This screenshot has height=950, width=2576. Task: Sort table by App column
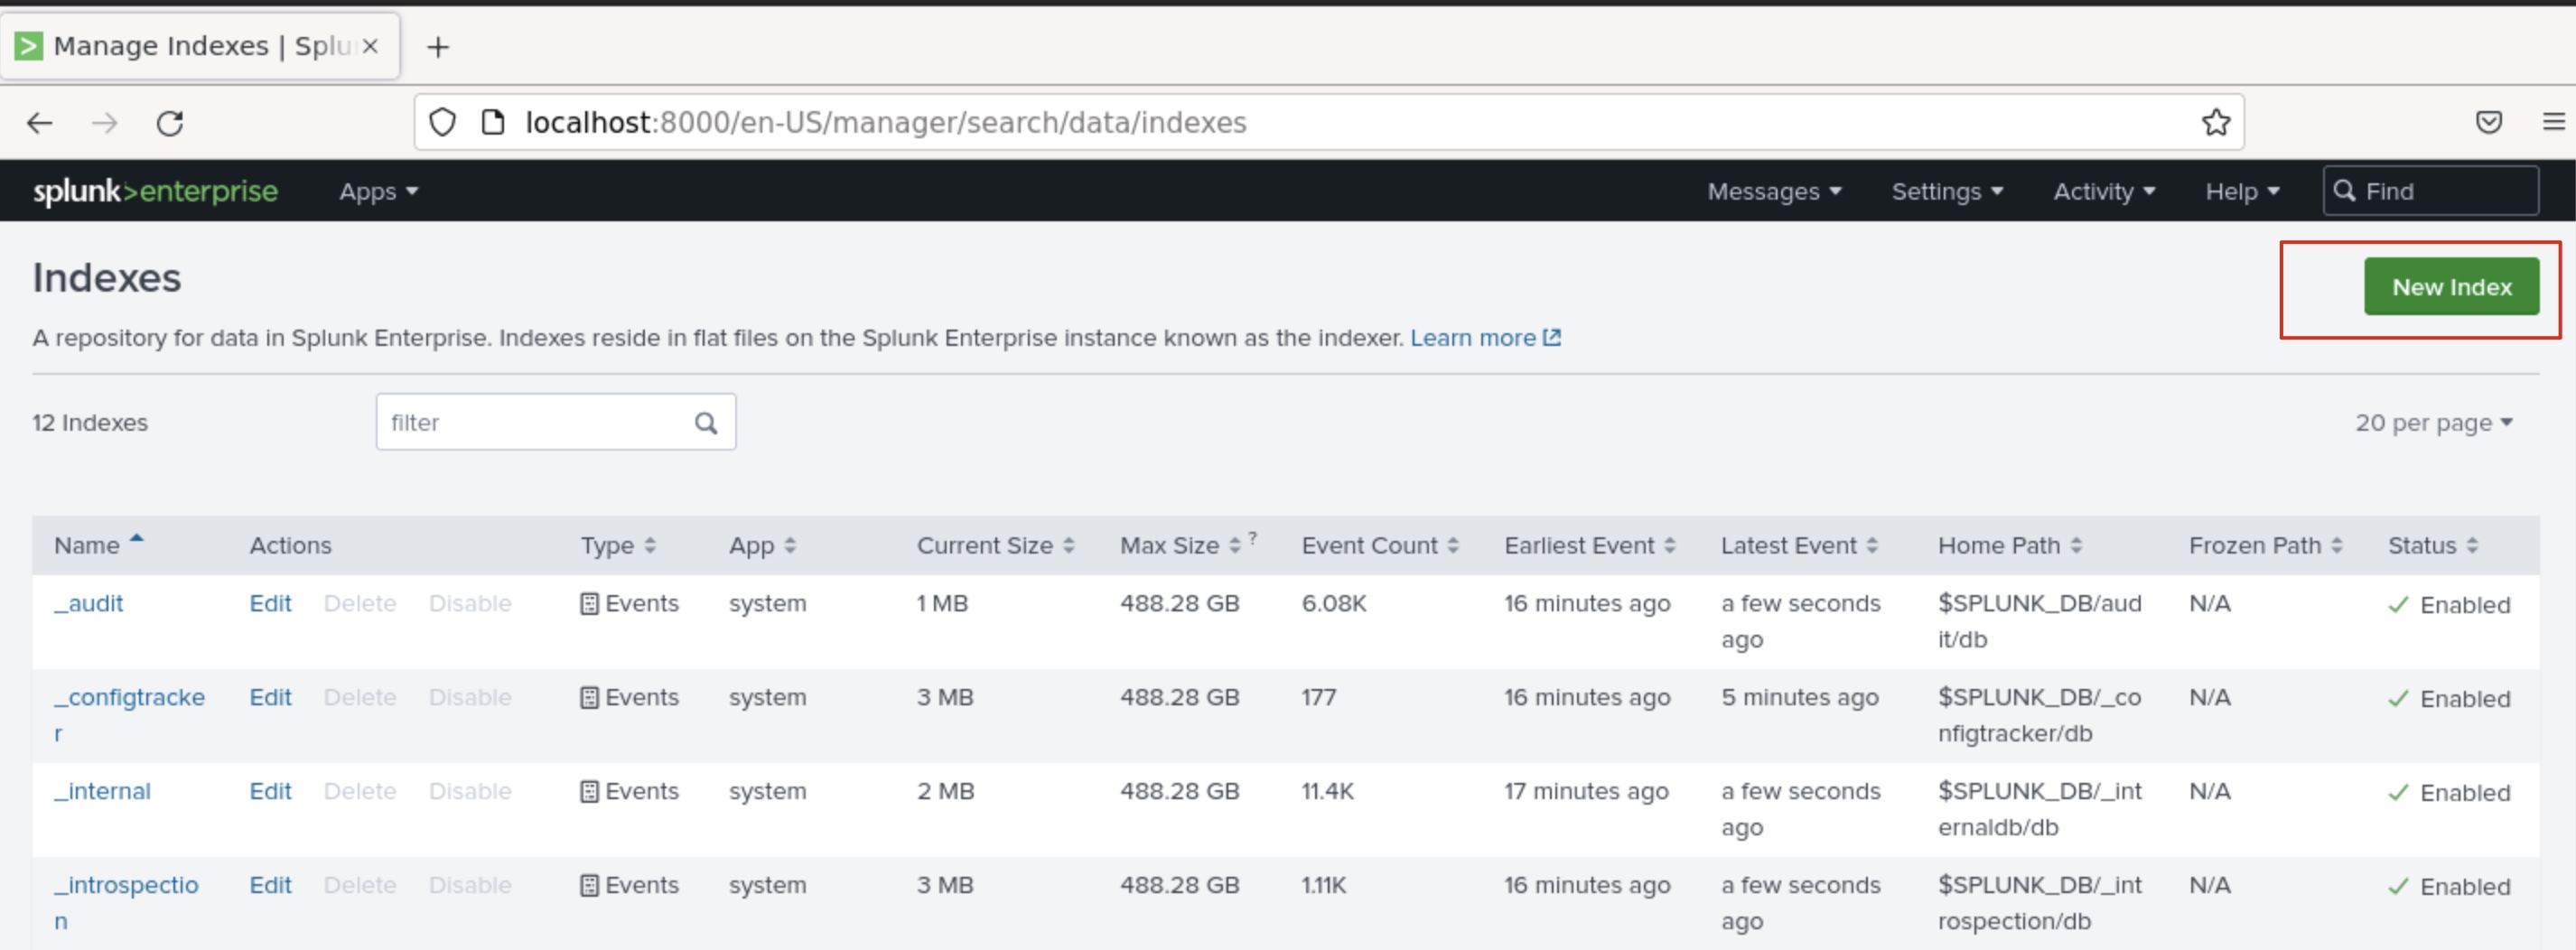762,546
